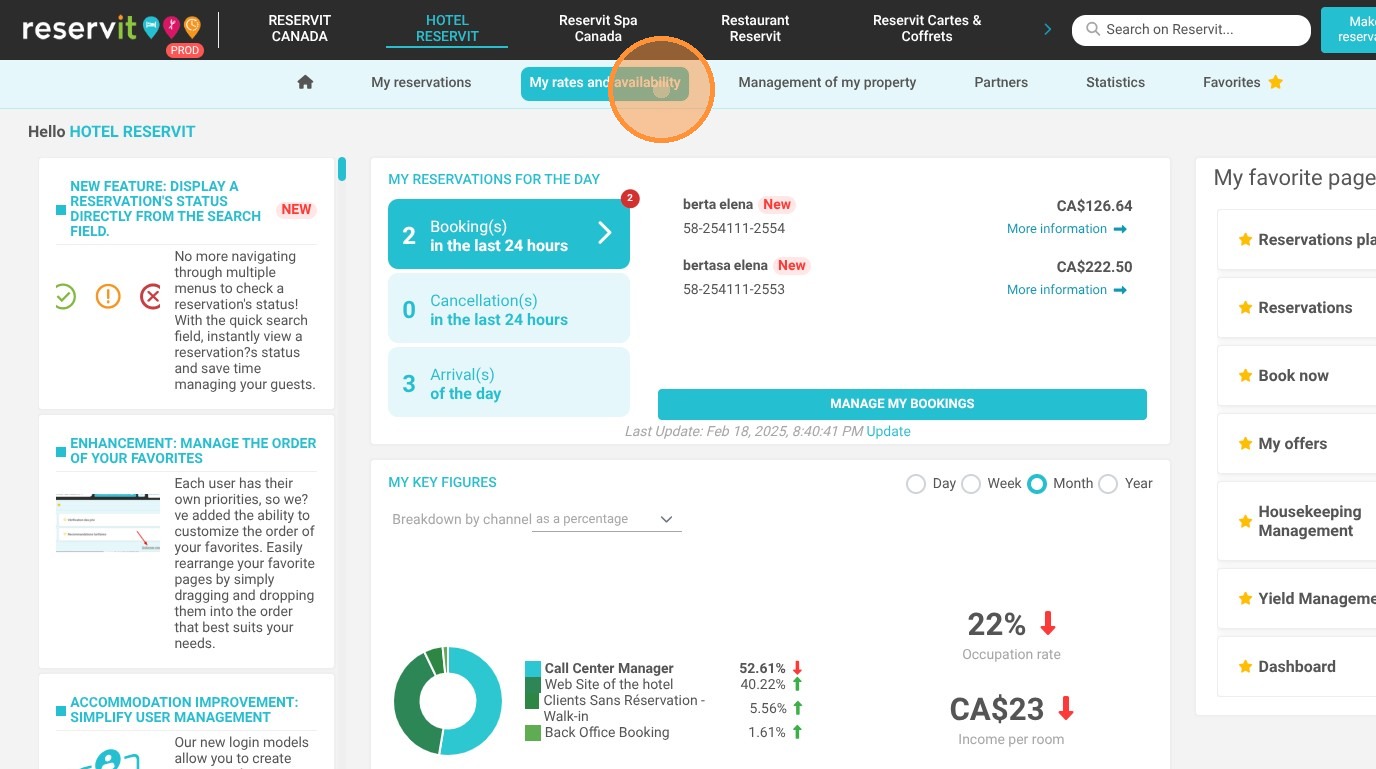Click the Update link for reservations
The image size is (1376, 769).
coord(888,432)
